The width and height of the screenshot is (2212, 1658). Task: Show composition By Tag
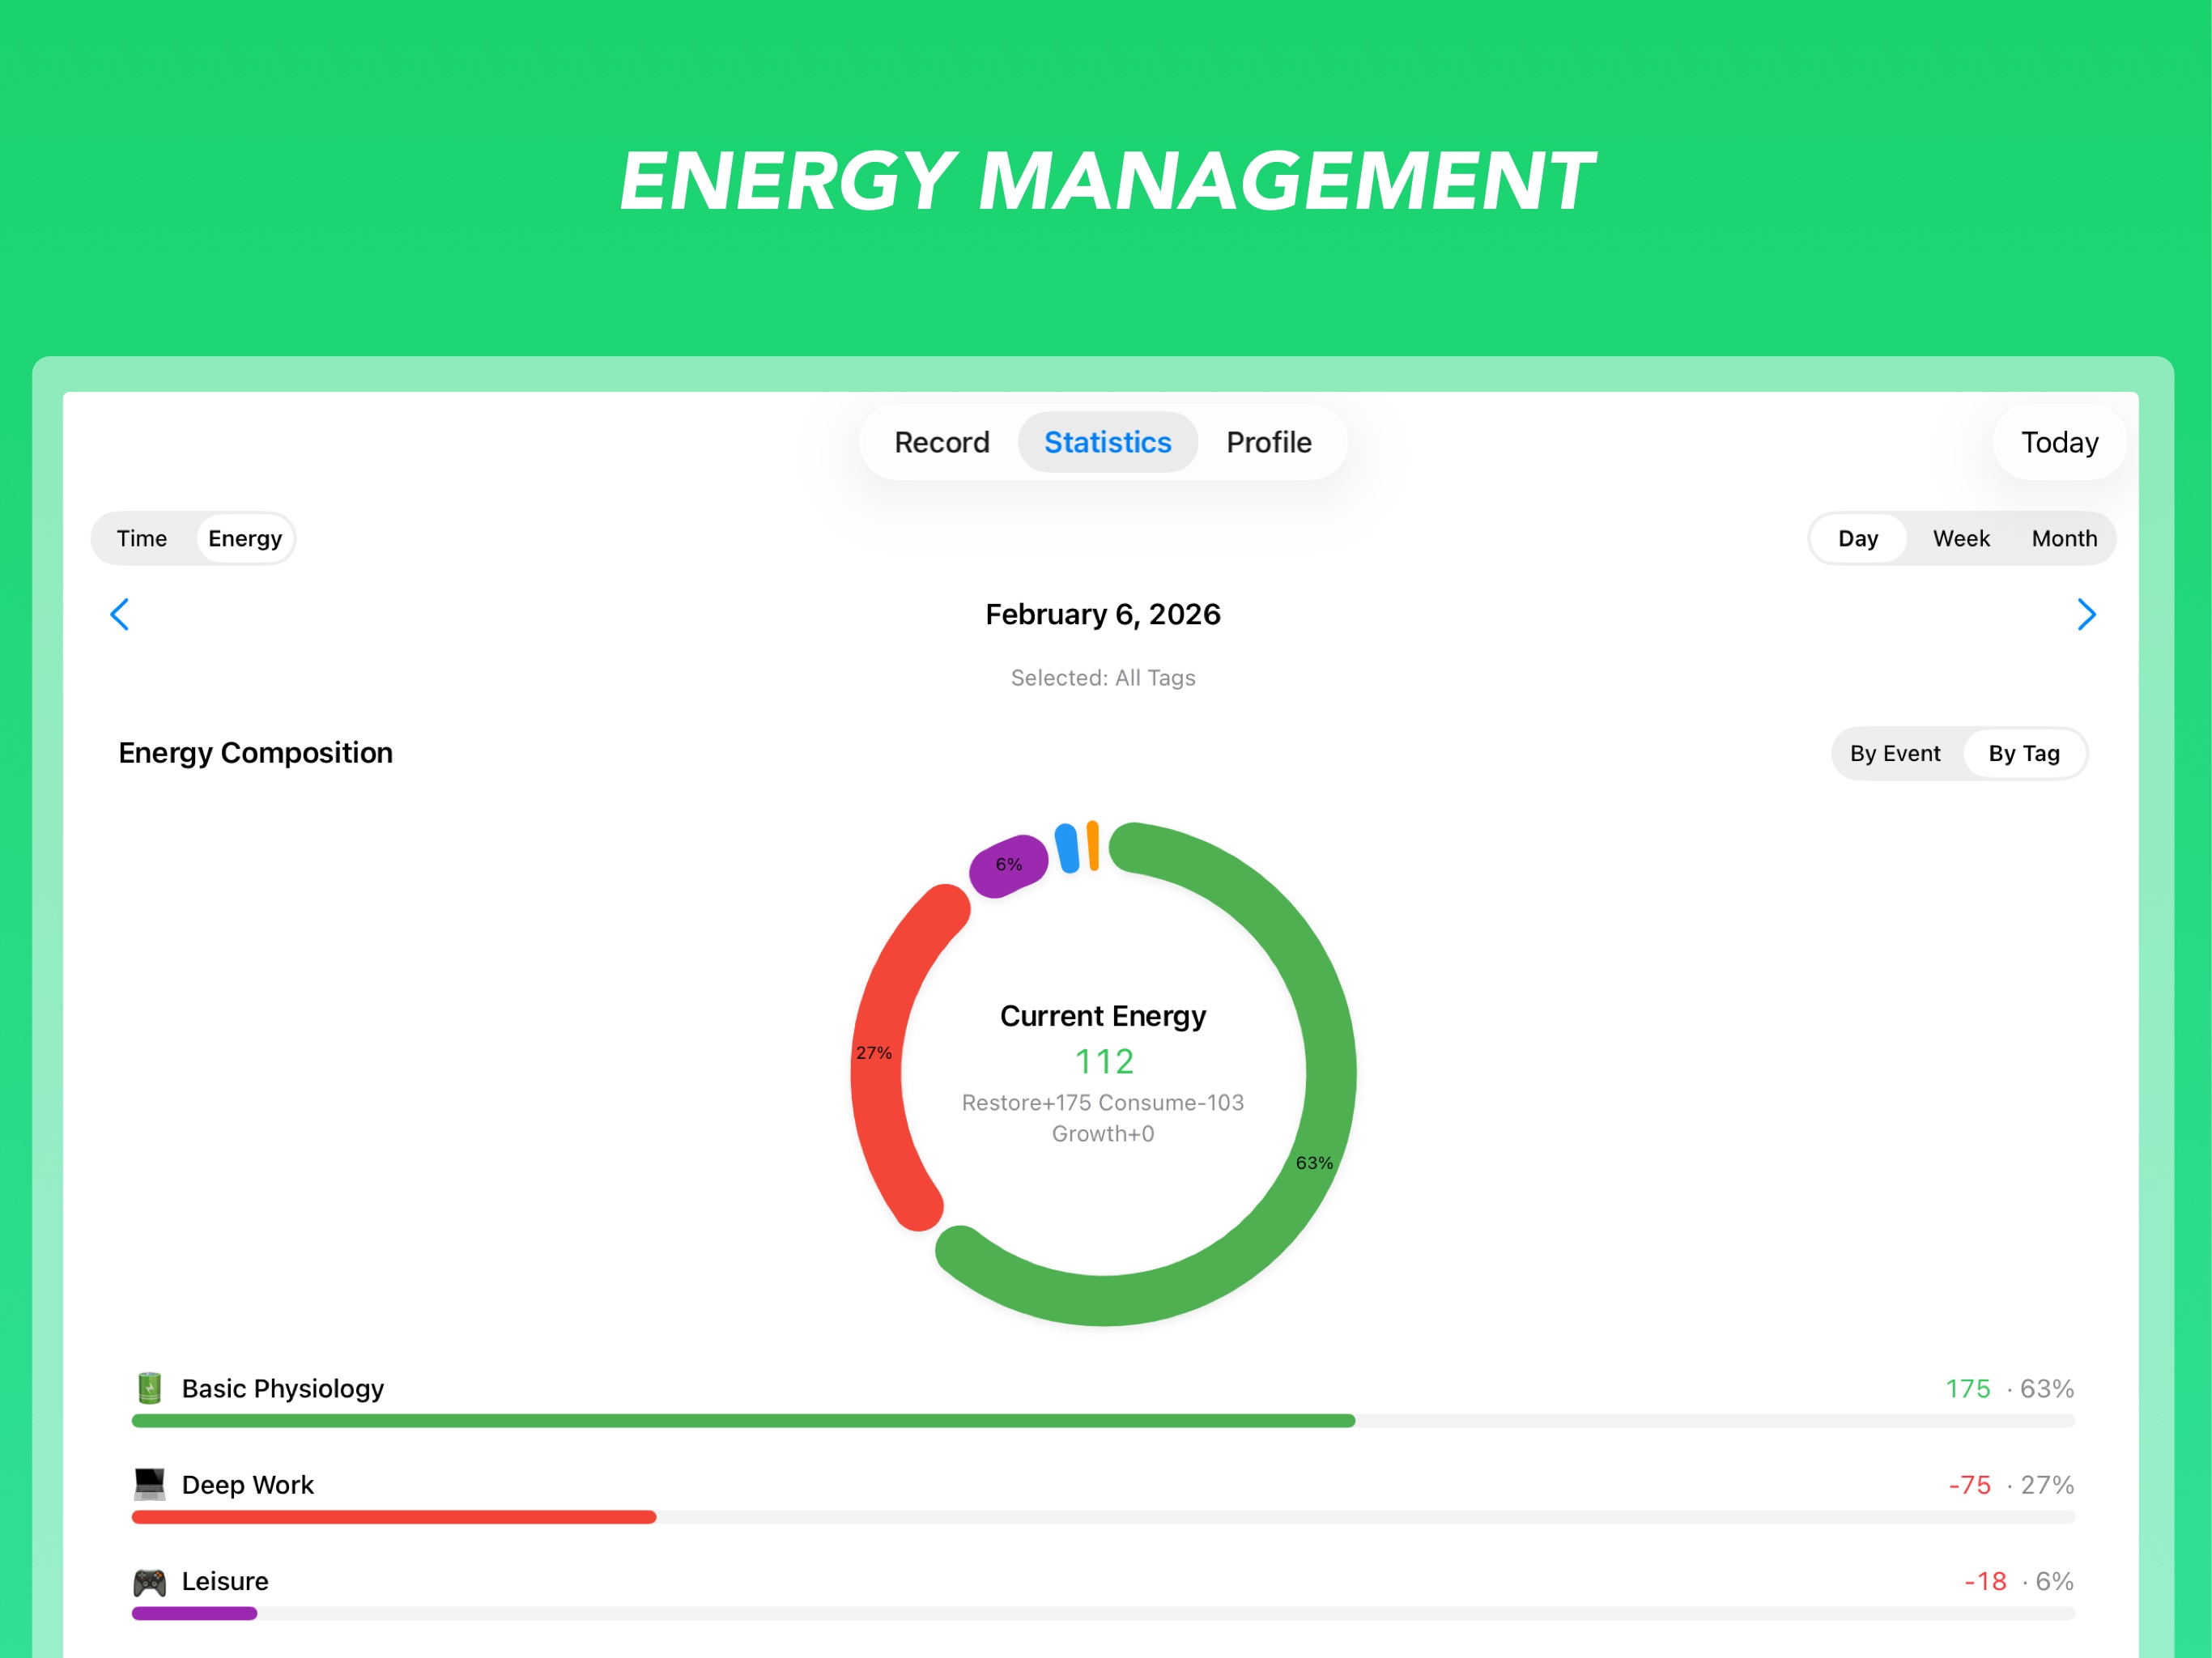pyautogui.click(x=2023, y=753)
